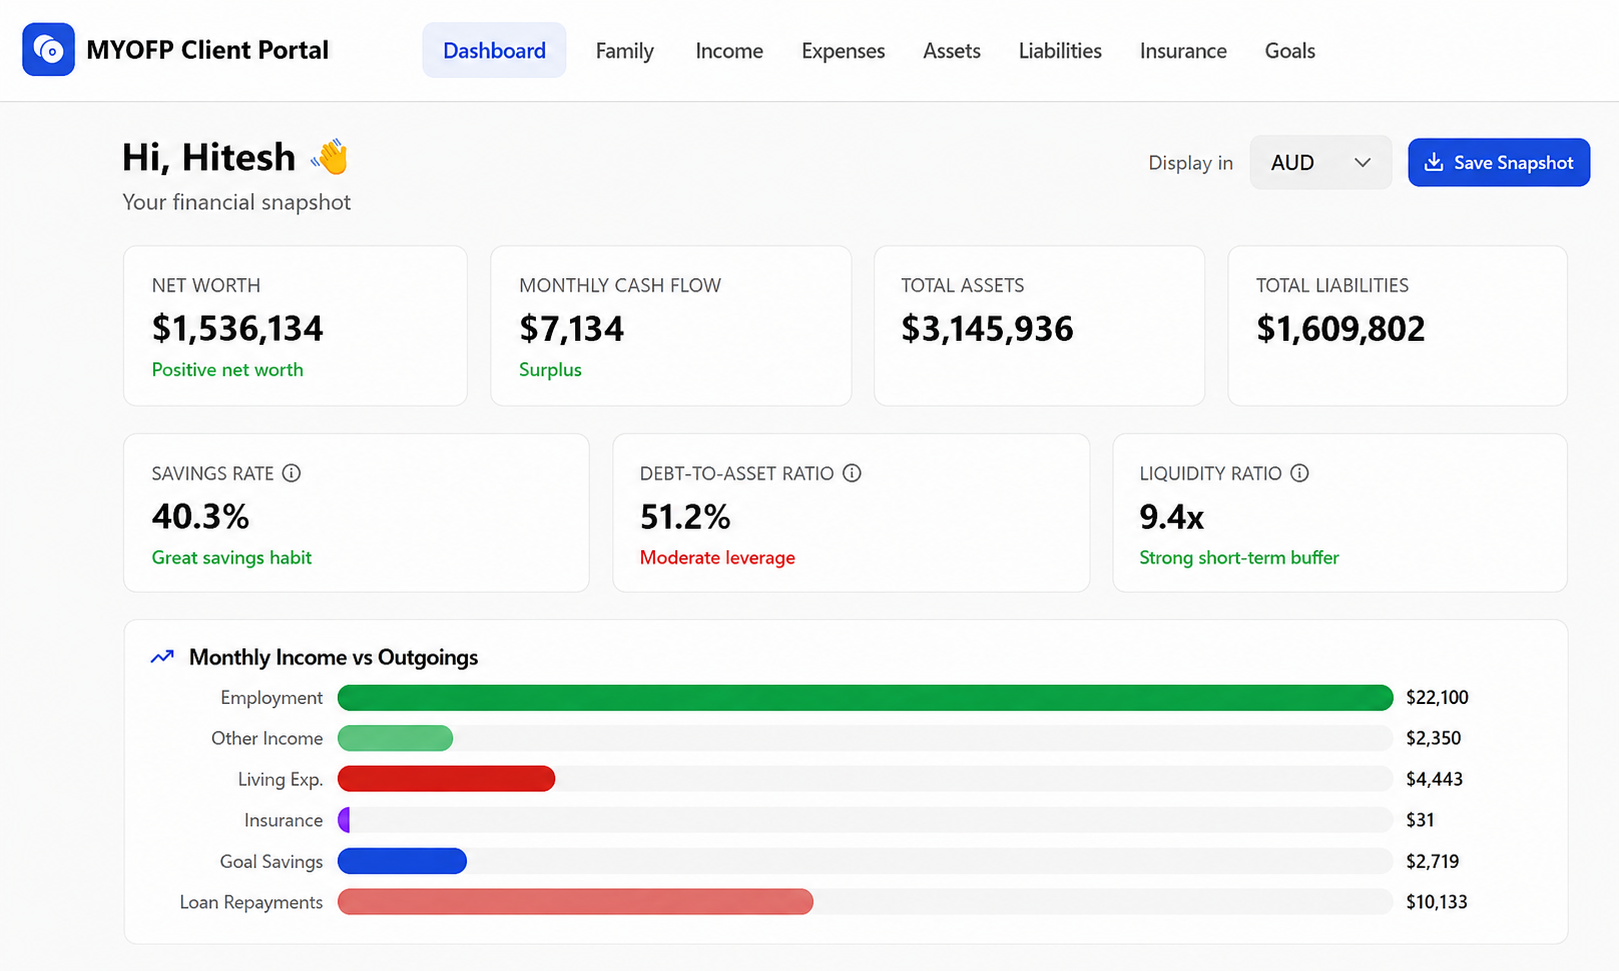
Task: Open the Dashboard tab
Action: (494, 50)
